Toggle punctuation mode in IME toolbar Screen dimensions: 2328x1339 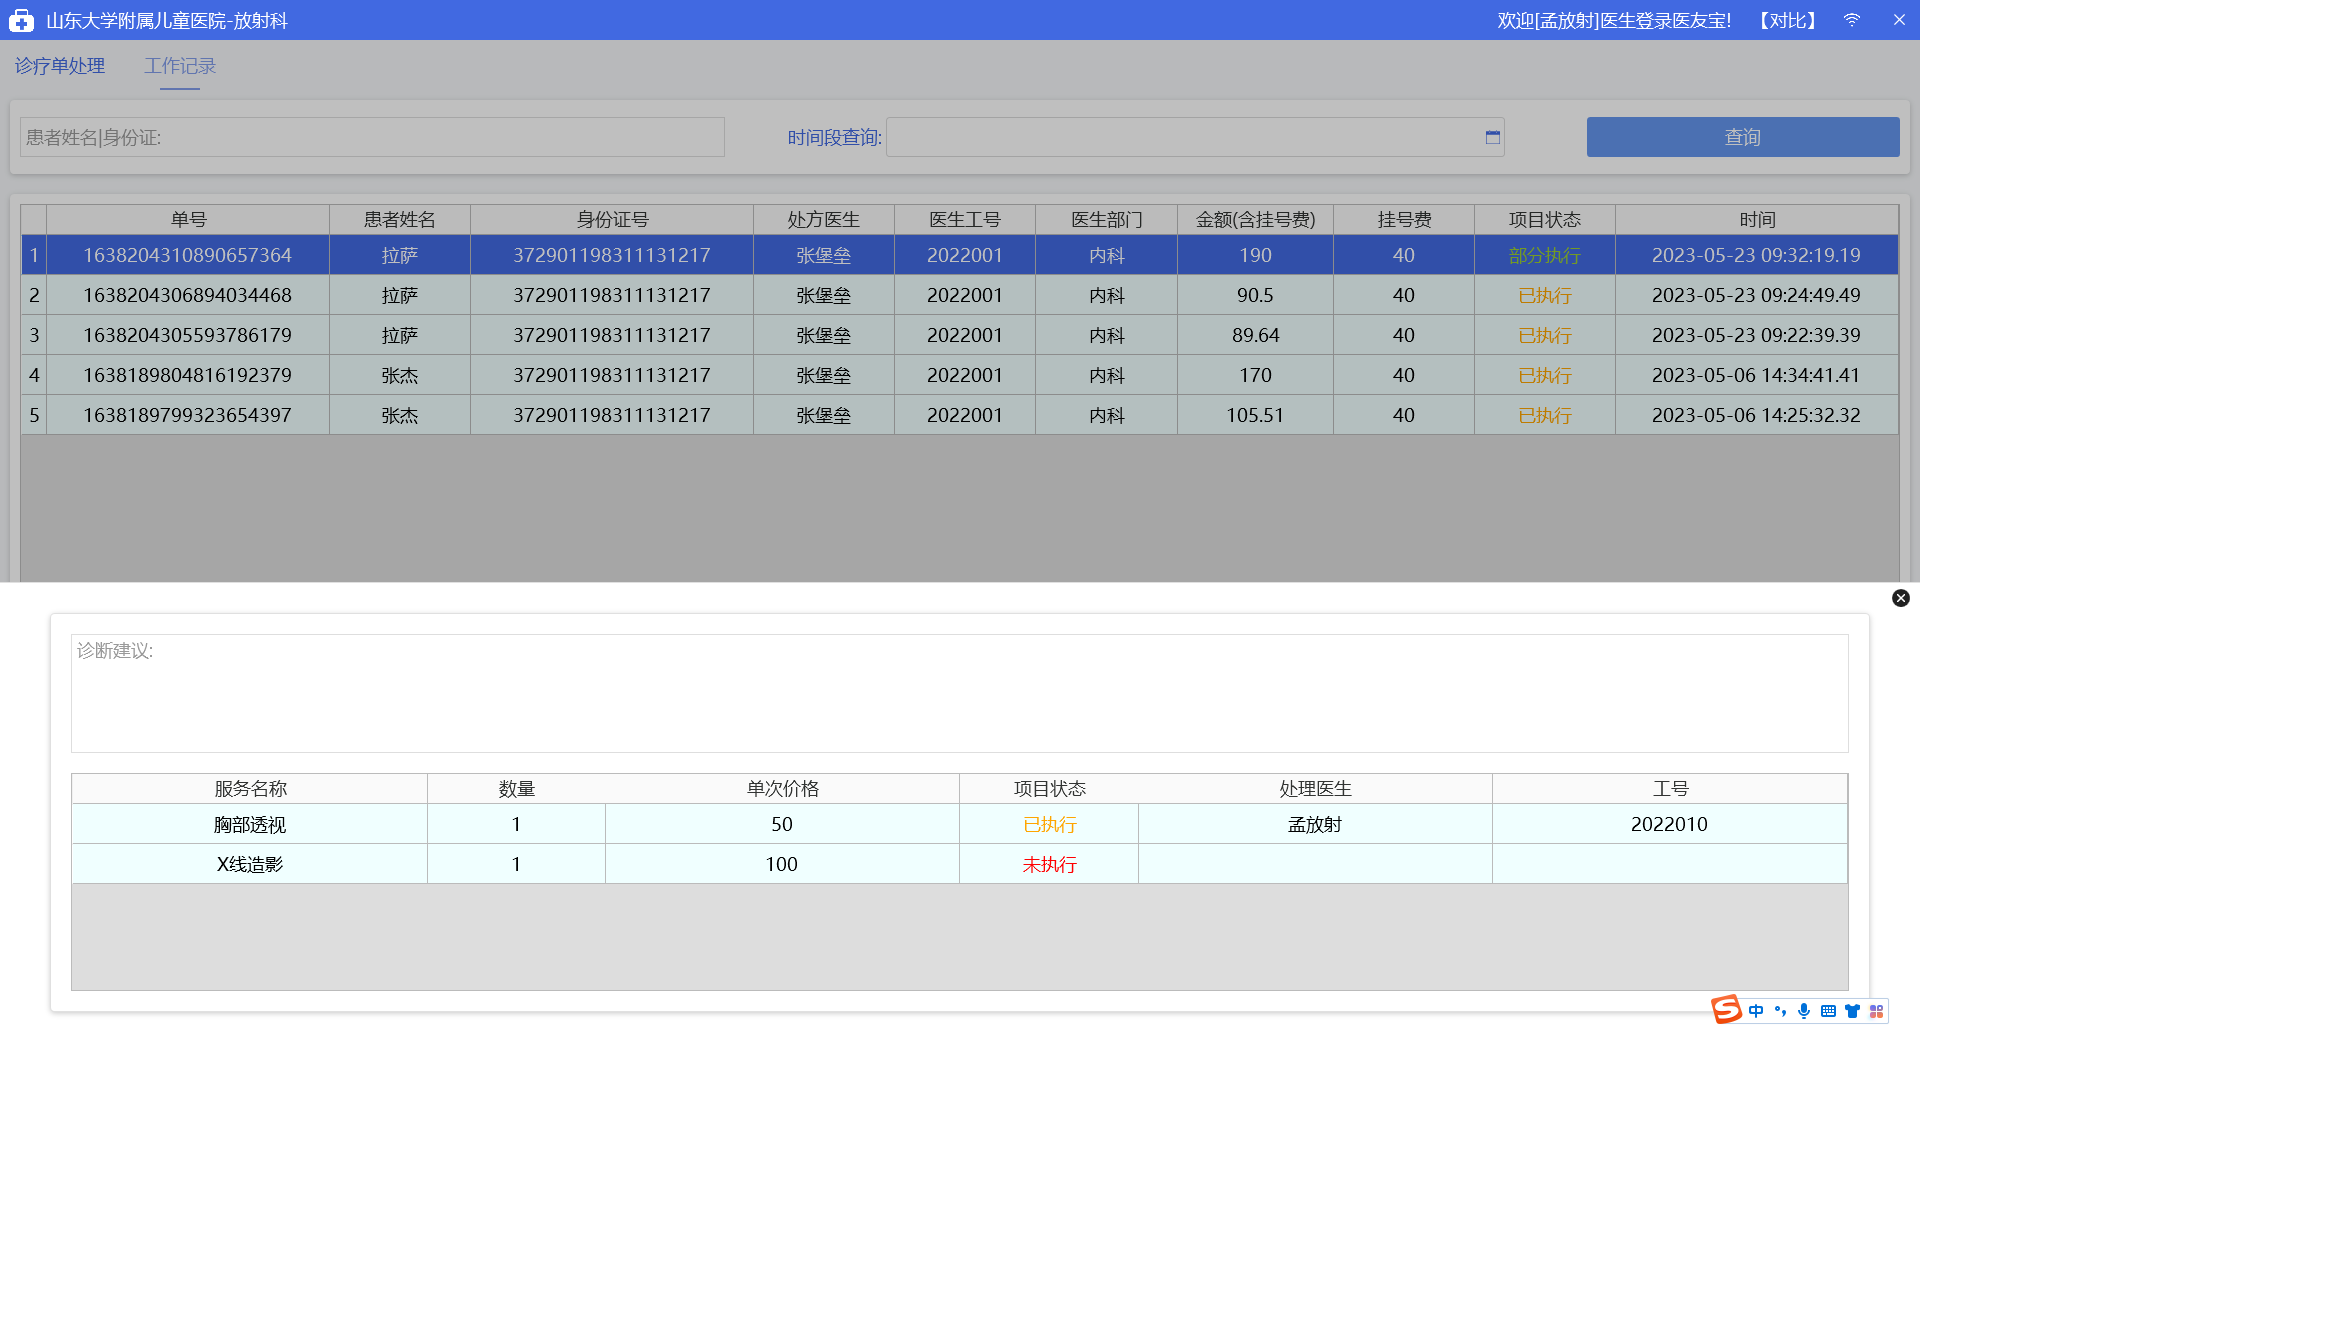[1780, 1011]
